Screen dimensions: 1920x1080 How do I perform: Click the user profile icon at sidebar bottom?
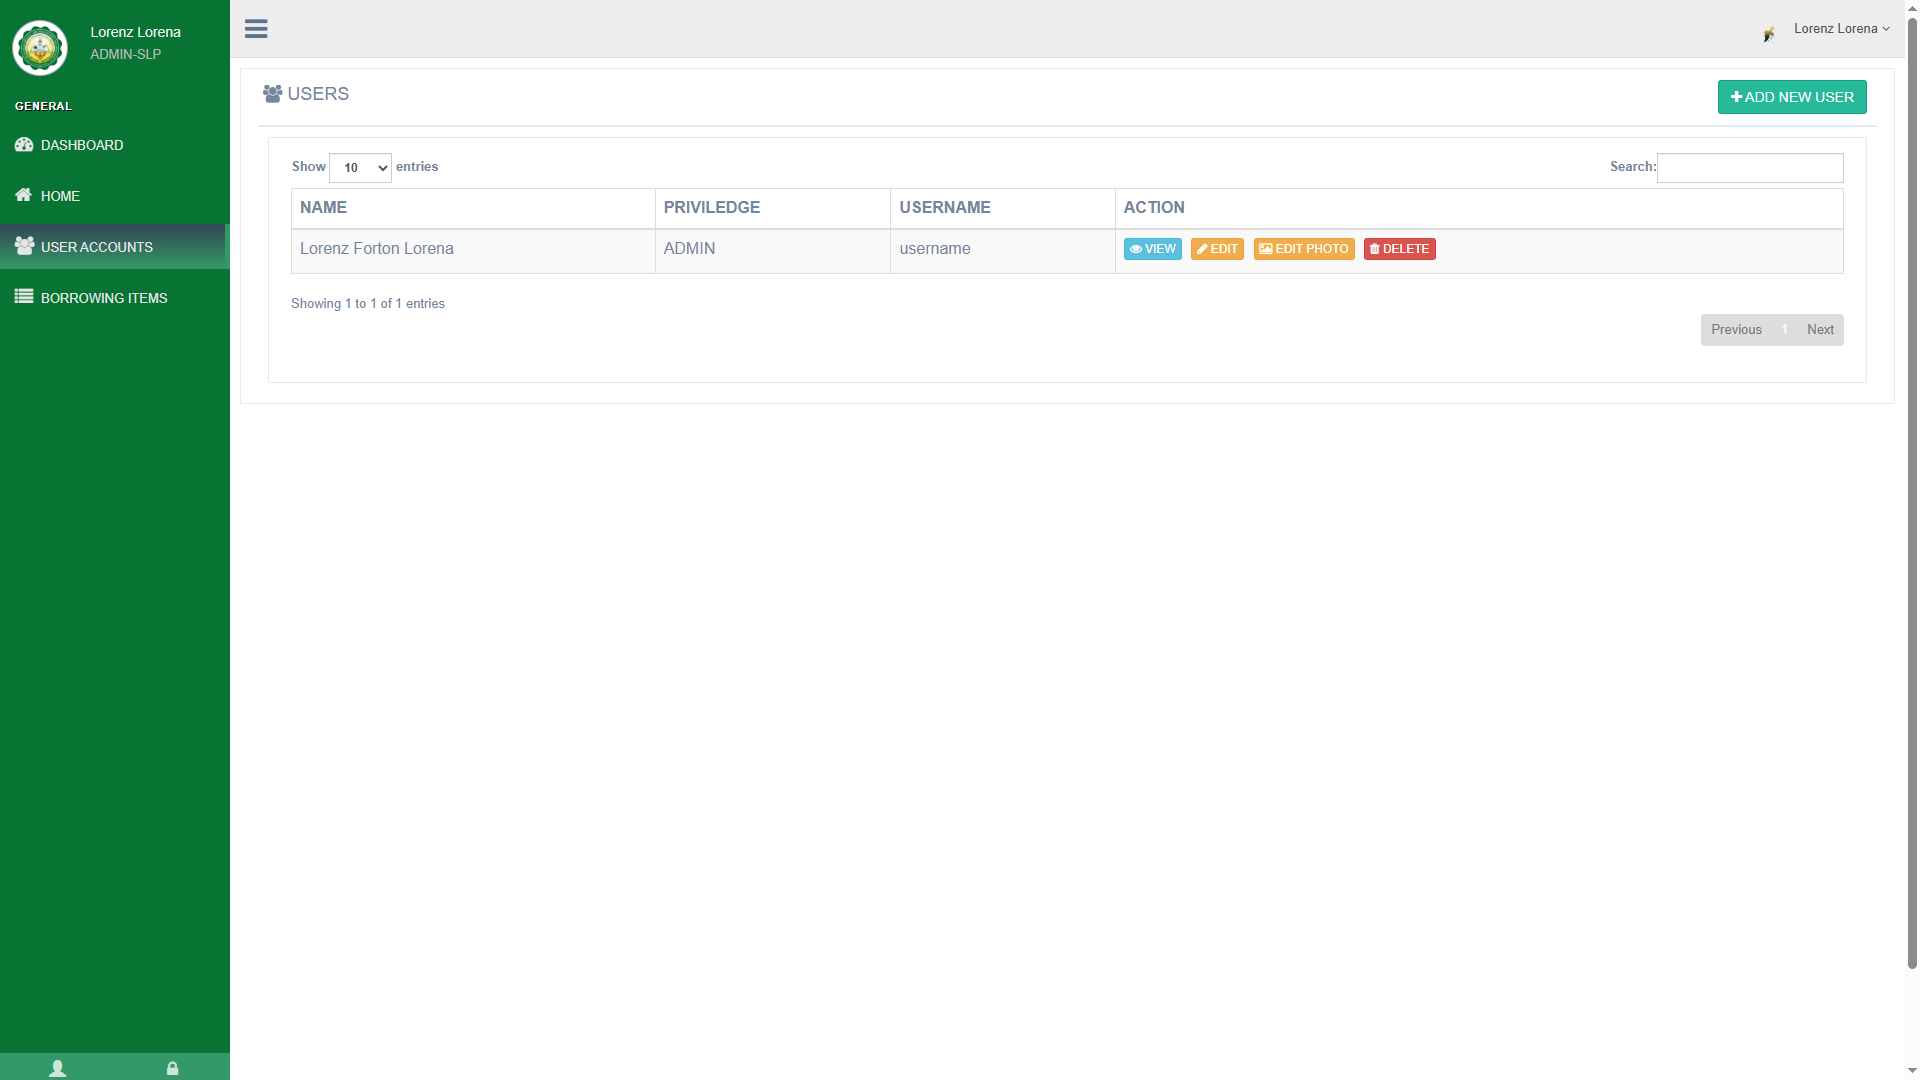point(58,1068)
